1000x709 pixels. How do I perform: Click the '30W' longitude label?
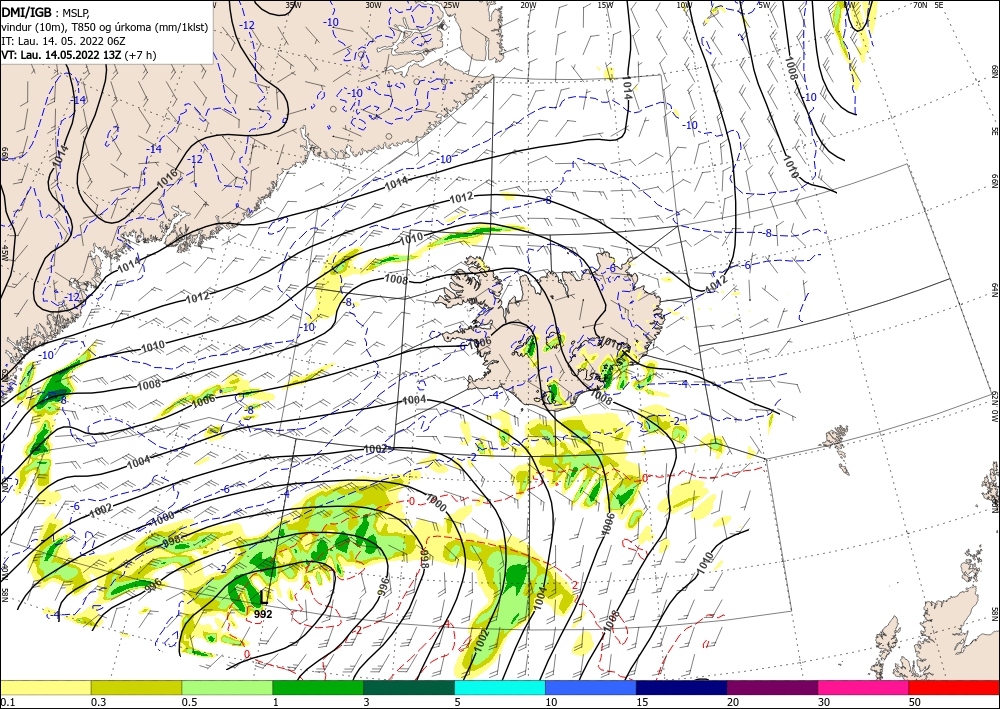[373, 4]
